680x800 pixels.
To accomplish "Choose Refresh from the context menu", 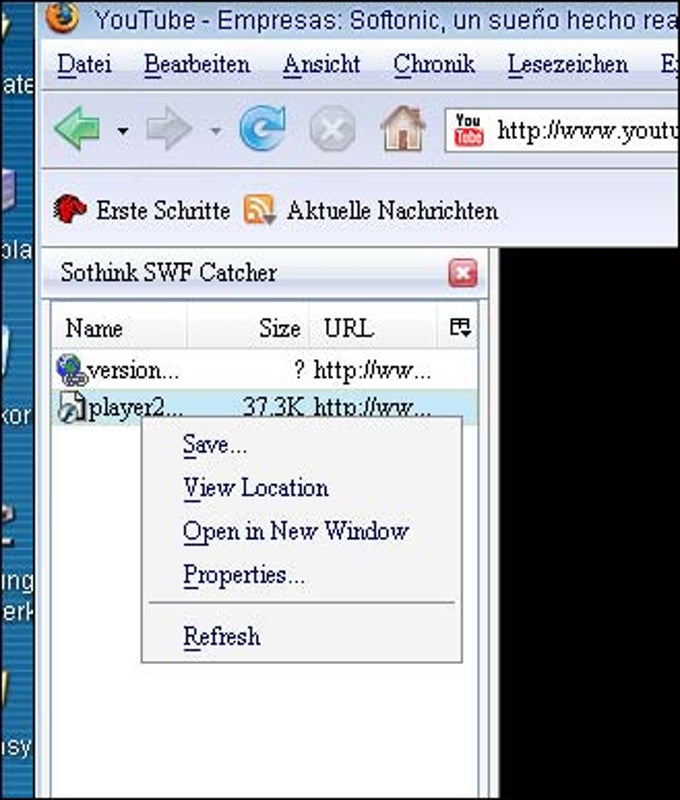I will (301, 637).
